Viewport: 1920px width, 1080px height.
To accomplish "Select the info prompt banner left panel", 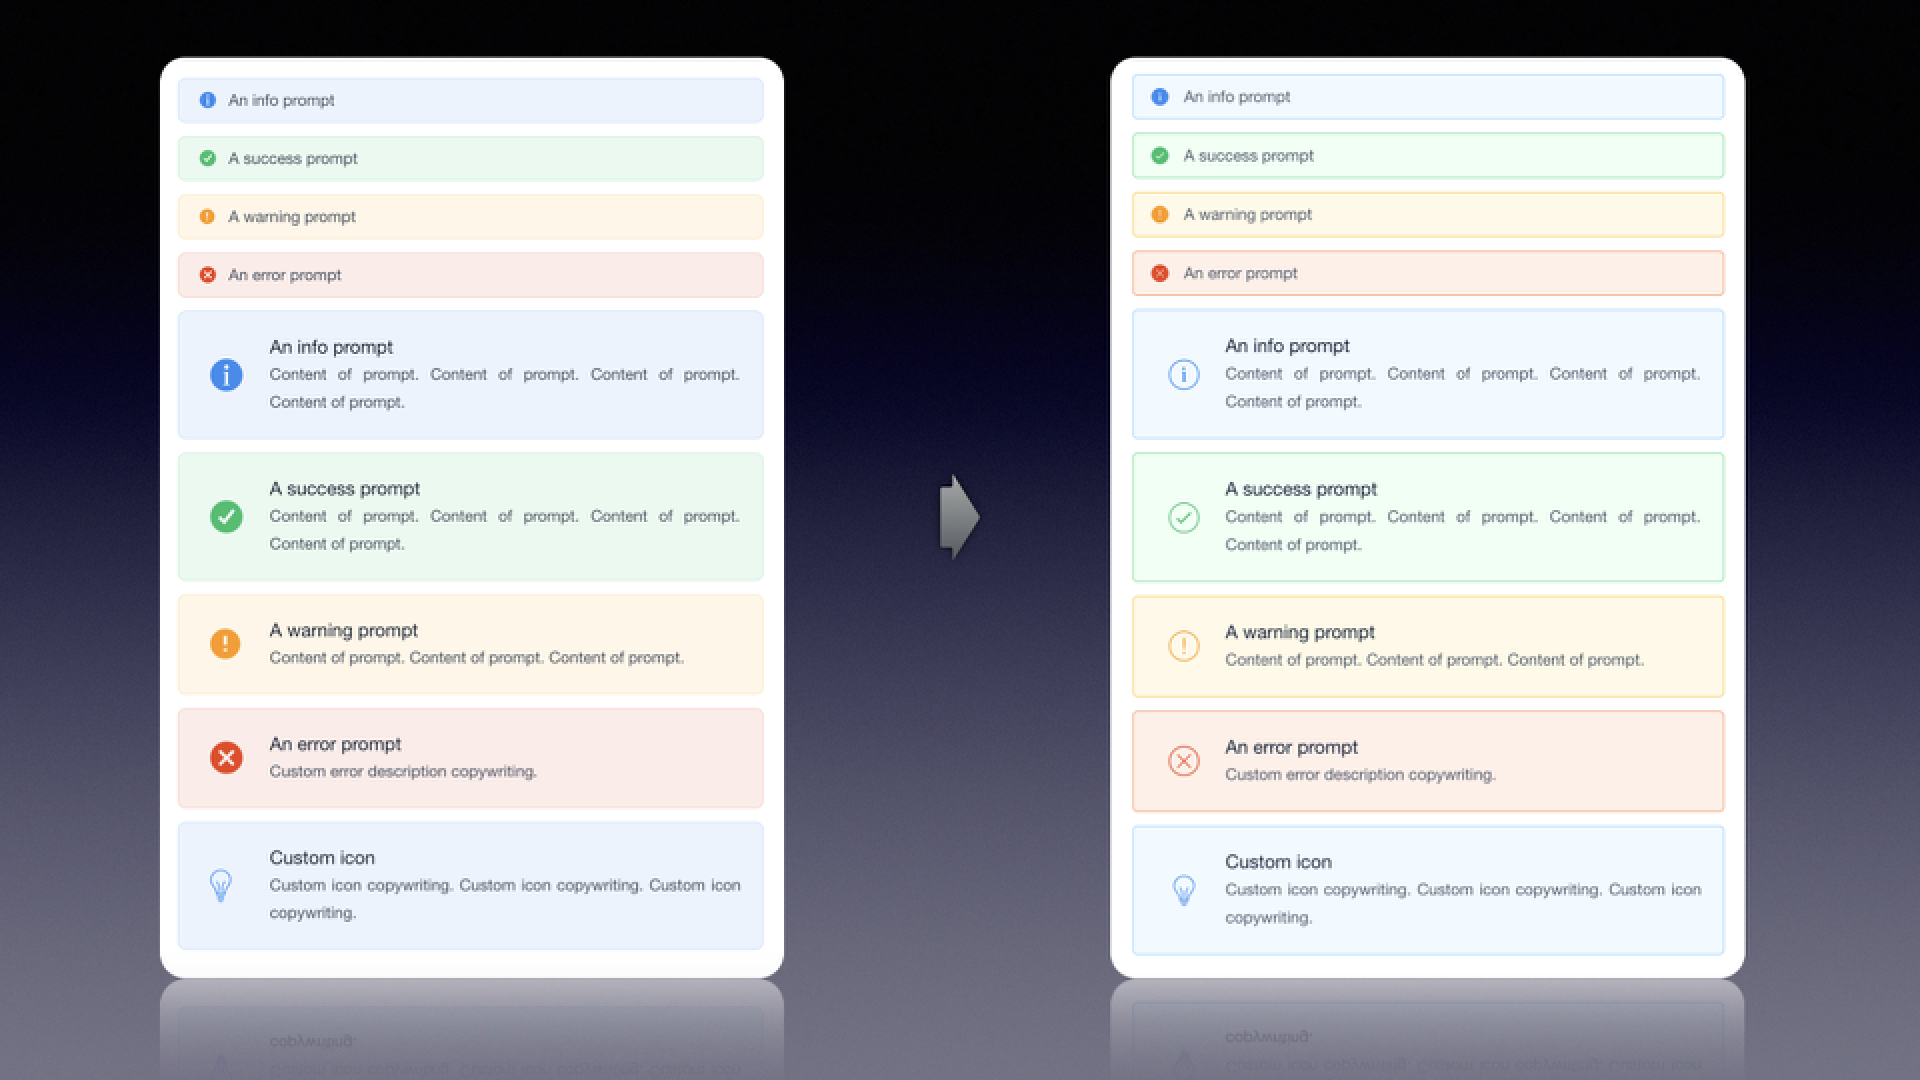I will [473, 100].
